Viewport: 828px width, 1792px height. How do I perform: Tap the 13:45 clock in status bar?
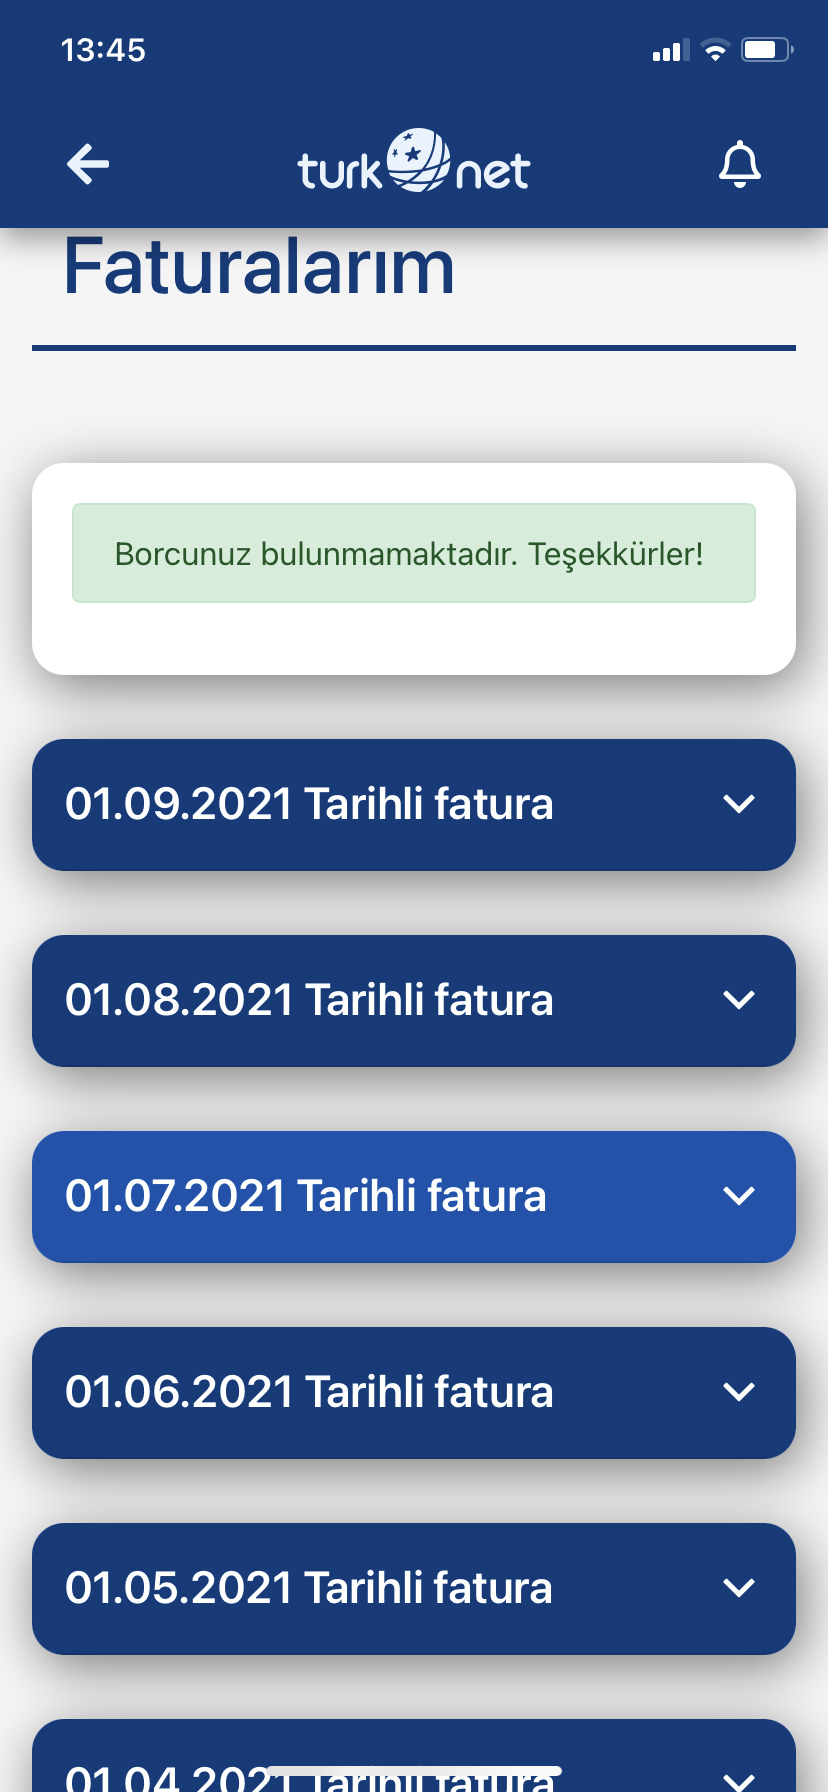[x=103, y=50]
